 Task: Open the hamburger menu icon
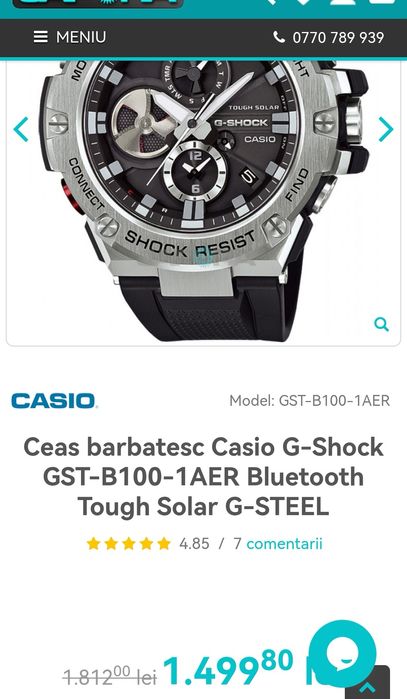[41, 37]
